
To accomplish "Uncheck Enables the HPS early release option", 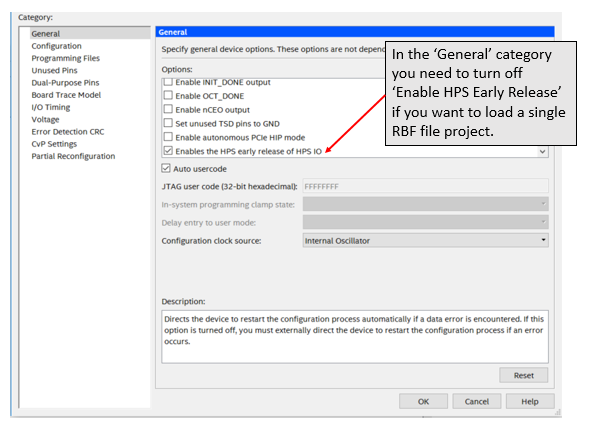I will coord(168,151).
